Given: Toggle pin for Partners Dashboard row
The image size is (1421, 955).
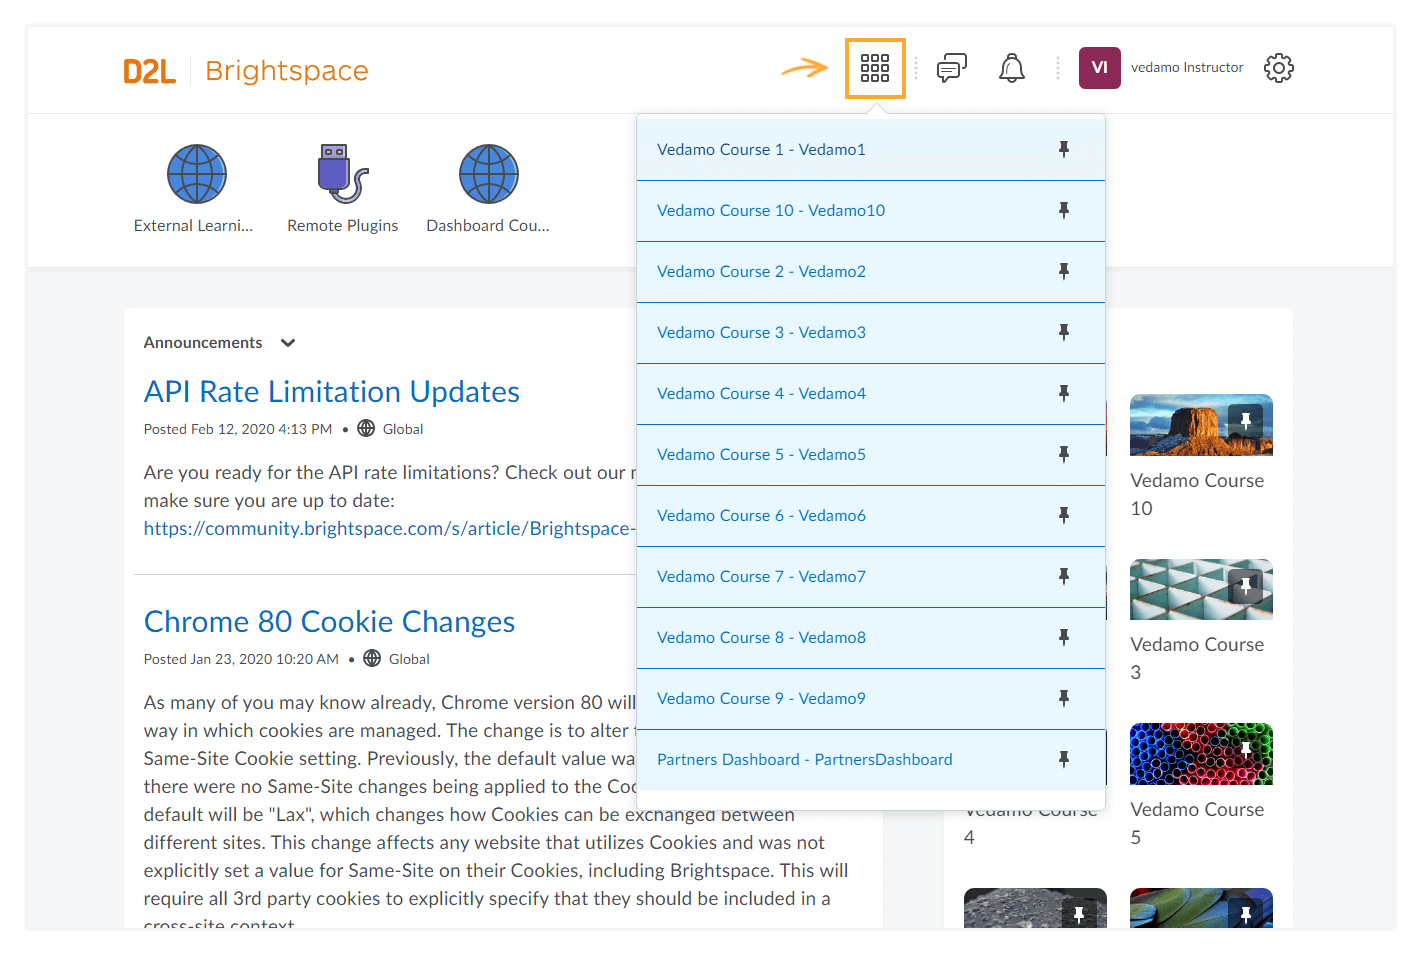Looking at the screenshot, I should 1064,759.
